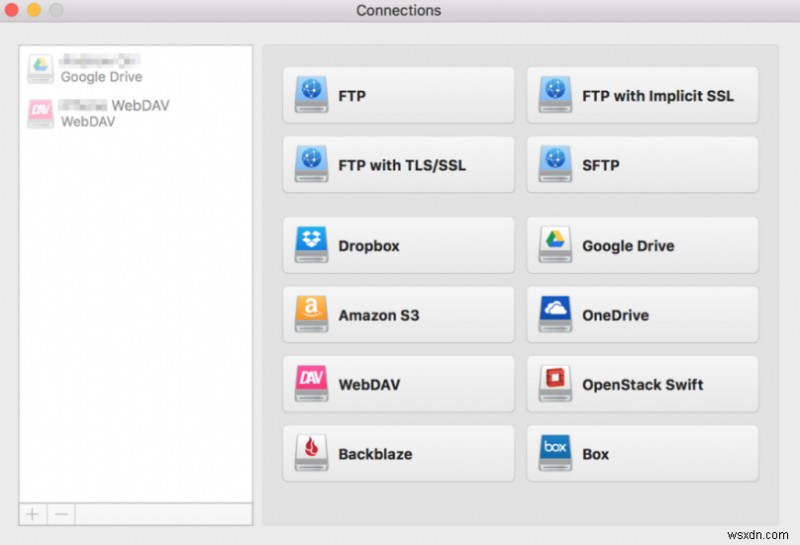The height and width of the screenshot is (545, 800).
Task: Add a new connection with plus button
Action: (33, 514)
